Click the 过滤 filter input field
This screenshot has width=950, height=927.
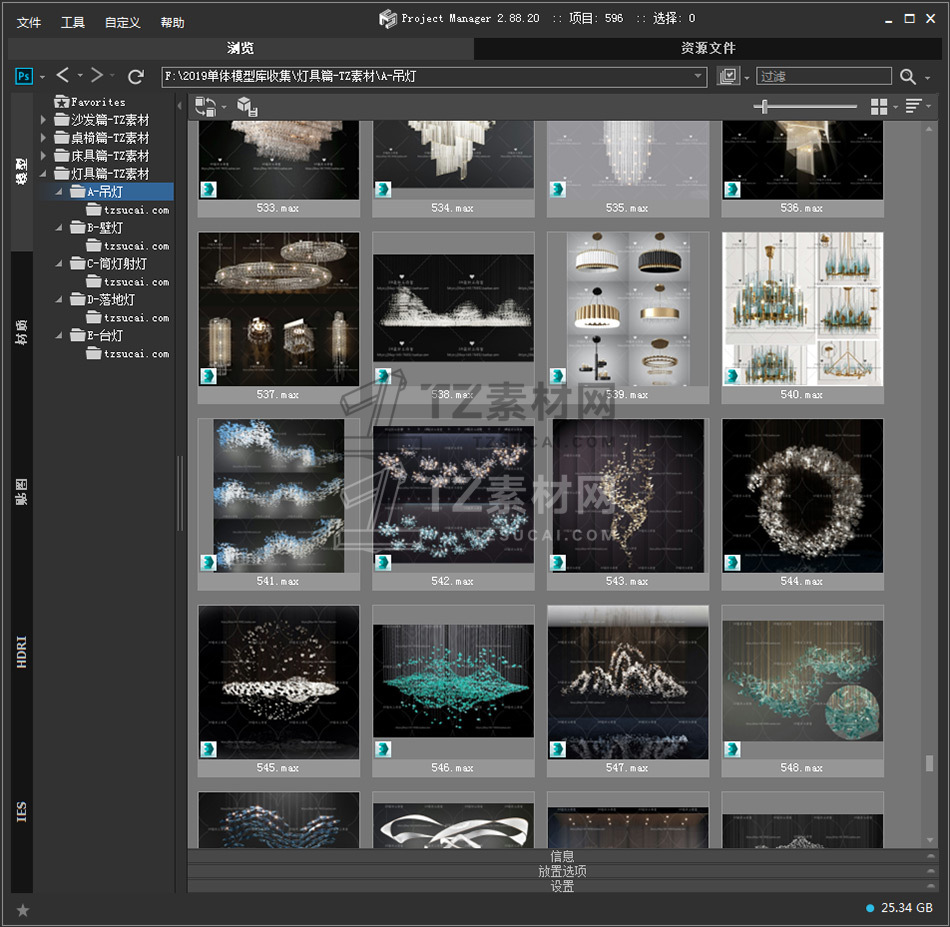(x=822, y=77)
